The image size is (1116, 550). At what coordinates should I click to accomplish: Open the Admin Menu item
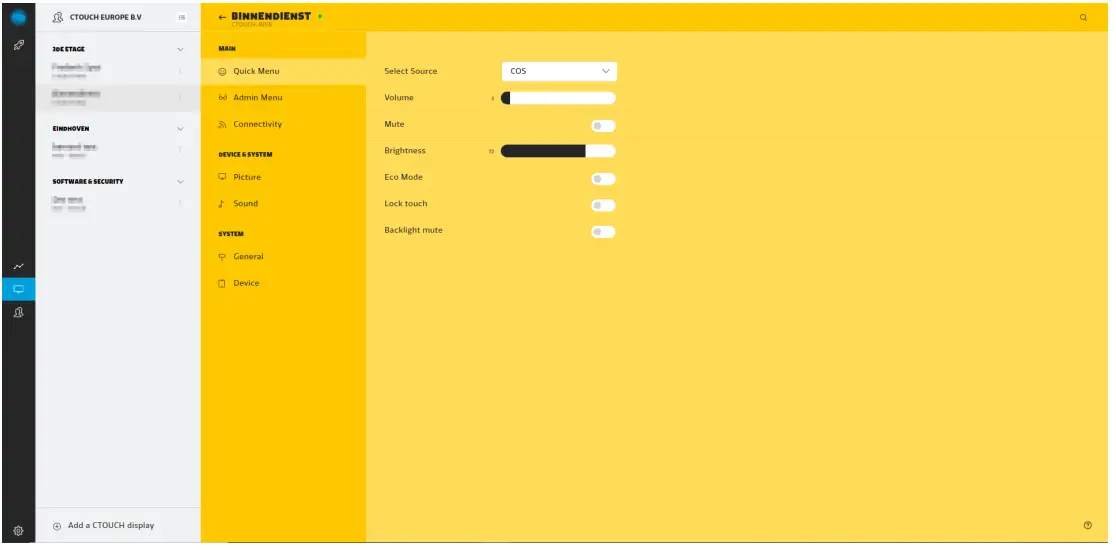pyautogui.click(x=283, y=97)
